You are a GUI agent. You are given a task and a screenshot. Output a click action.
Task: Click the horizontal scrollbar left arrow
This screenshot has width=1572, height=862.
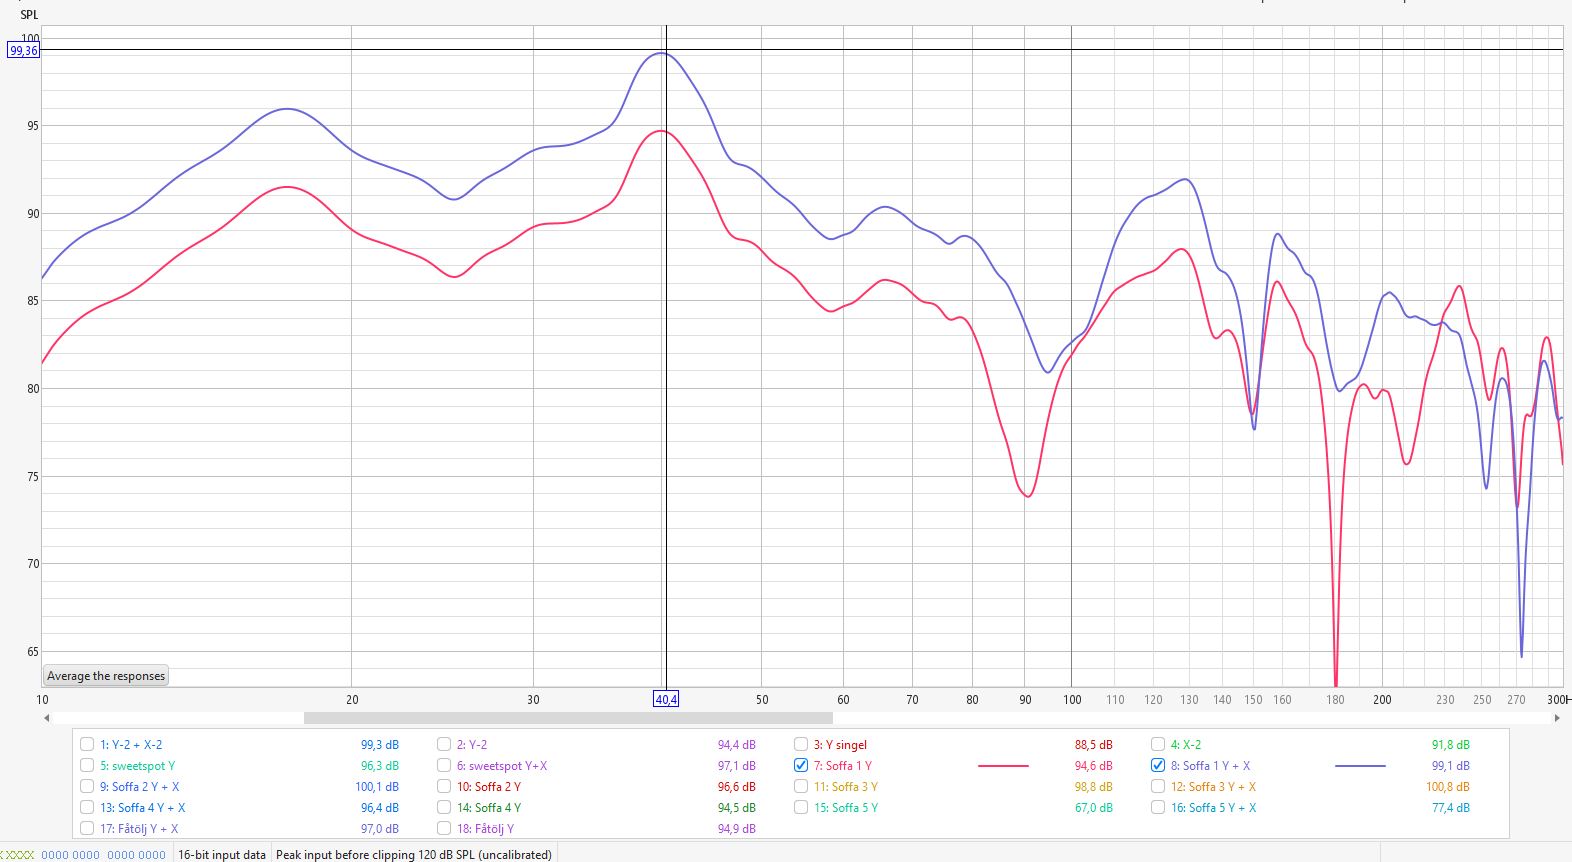tap(46, 718)
